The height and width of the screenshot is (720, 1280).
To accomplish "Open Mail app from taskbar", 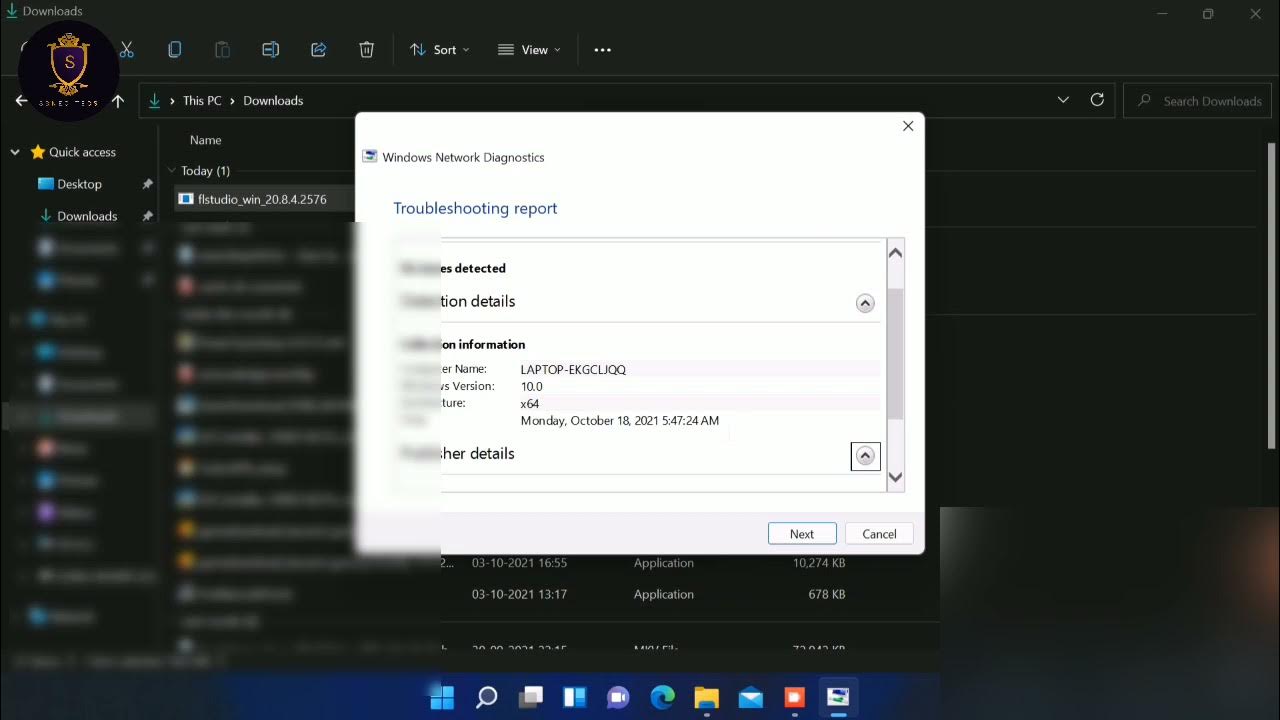I will pyautogui.click(x=750, y=697).
